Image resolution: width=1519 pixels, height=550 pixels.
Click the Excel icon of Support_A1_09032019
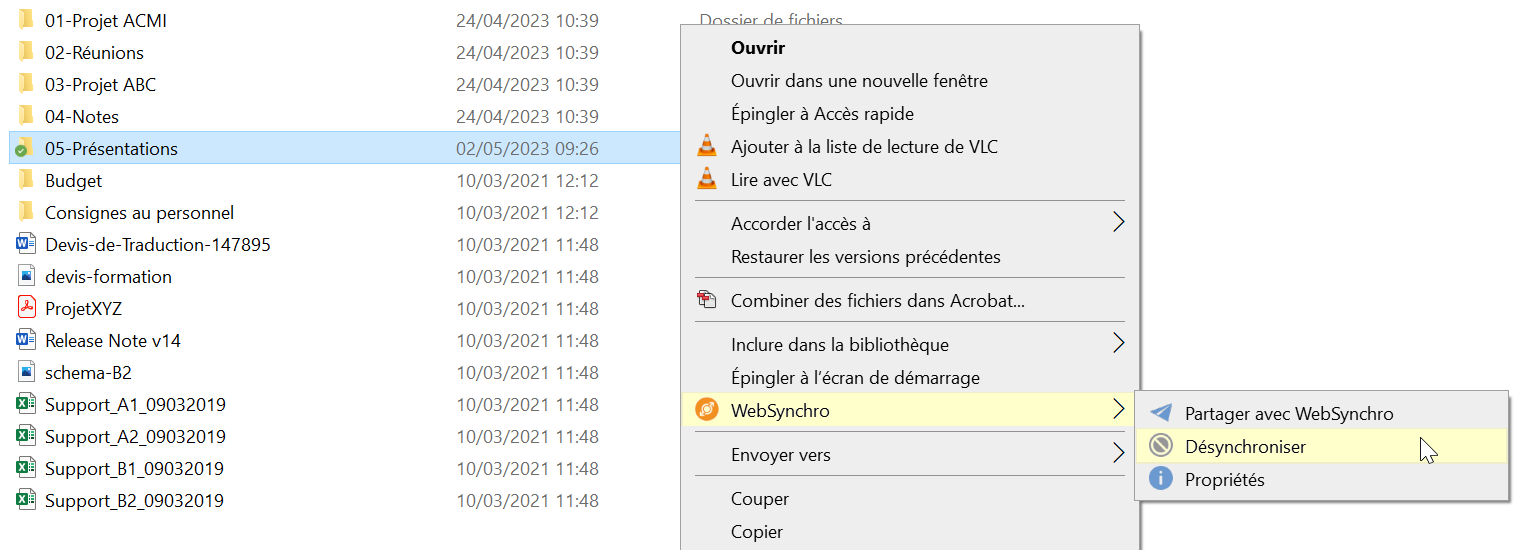[26, 404]
